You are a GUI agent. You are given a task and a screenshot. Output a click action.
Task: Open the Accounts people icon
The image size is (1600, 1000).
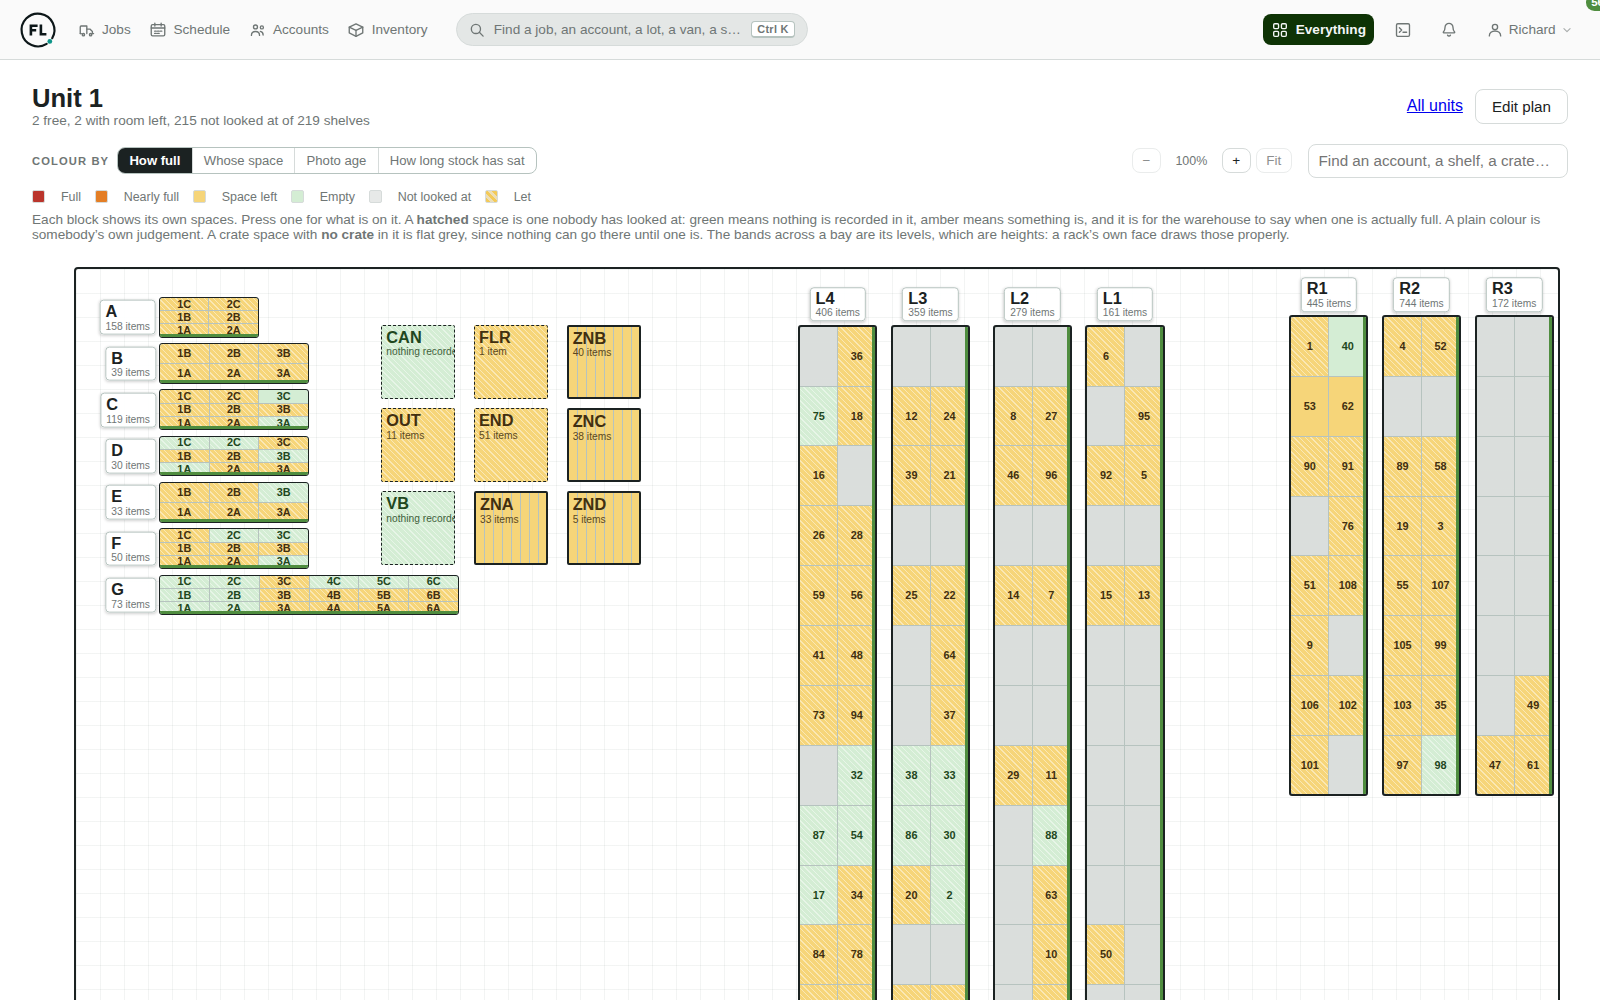coord(258,30)
